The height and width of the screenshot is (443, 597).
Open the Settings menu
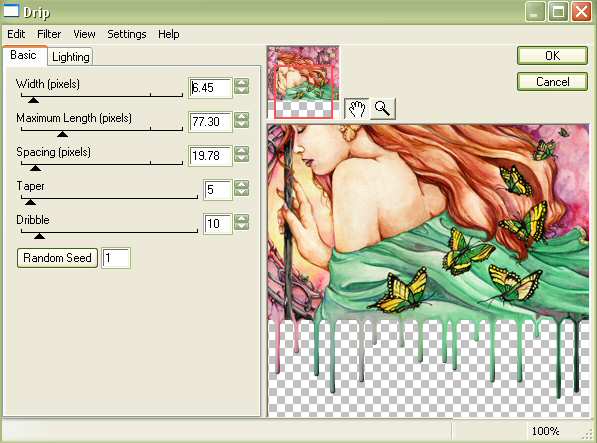click(x=127, y=34)
